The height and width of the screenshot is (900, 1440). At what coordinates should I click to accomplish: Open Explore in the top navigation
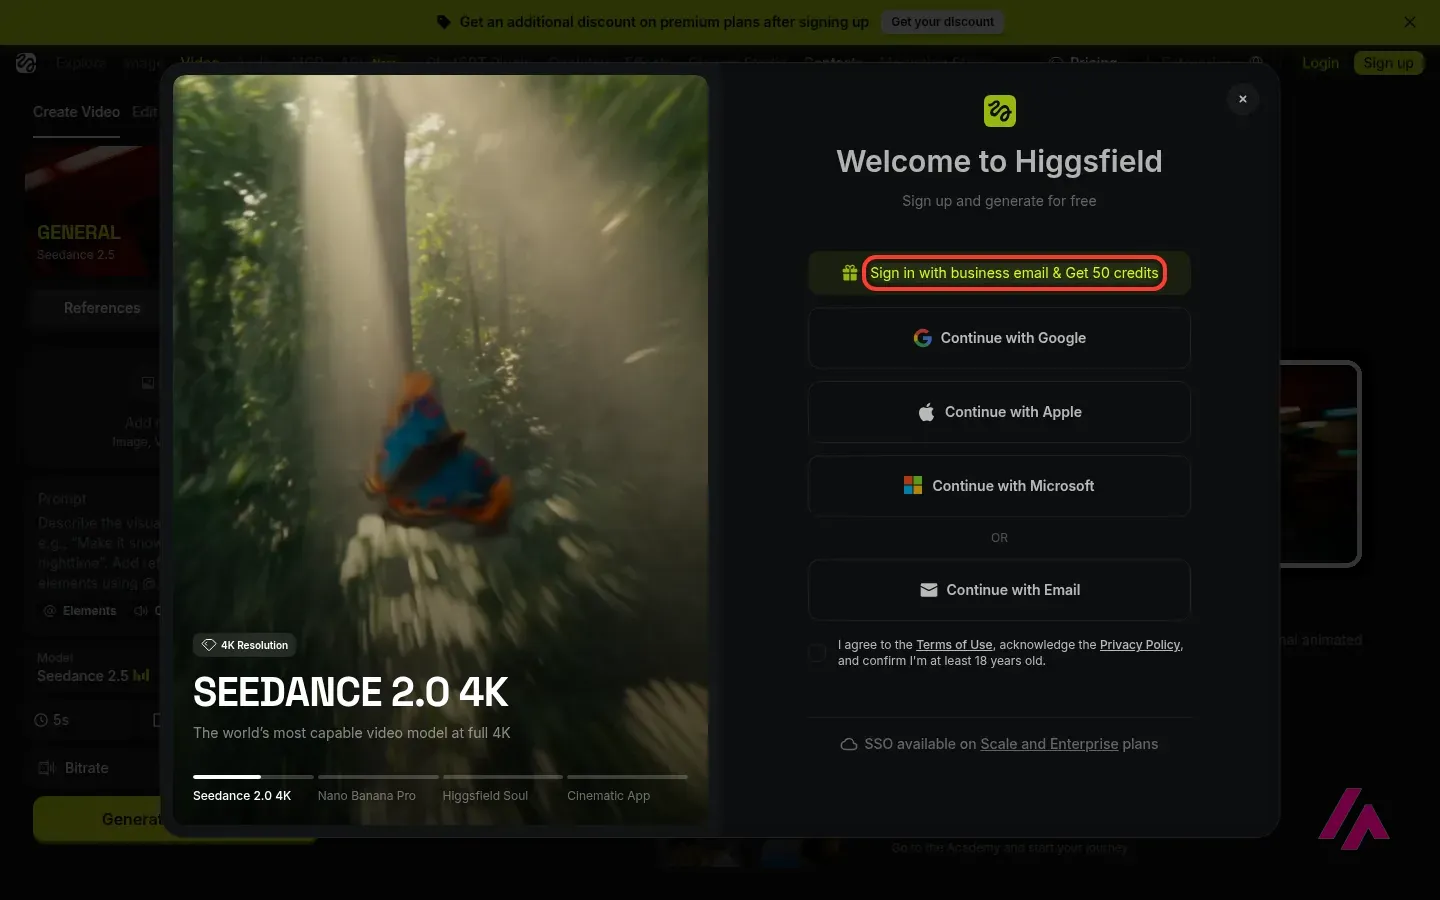click(x=81, y=63)
